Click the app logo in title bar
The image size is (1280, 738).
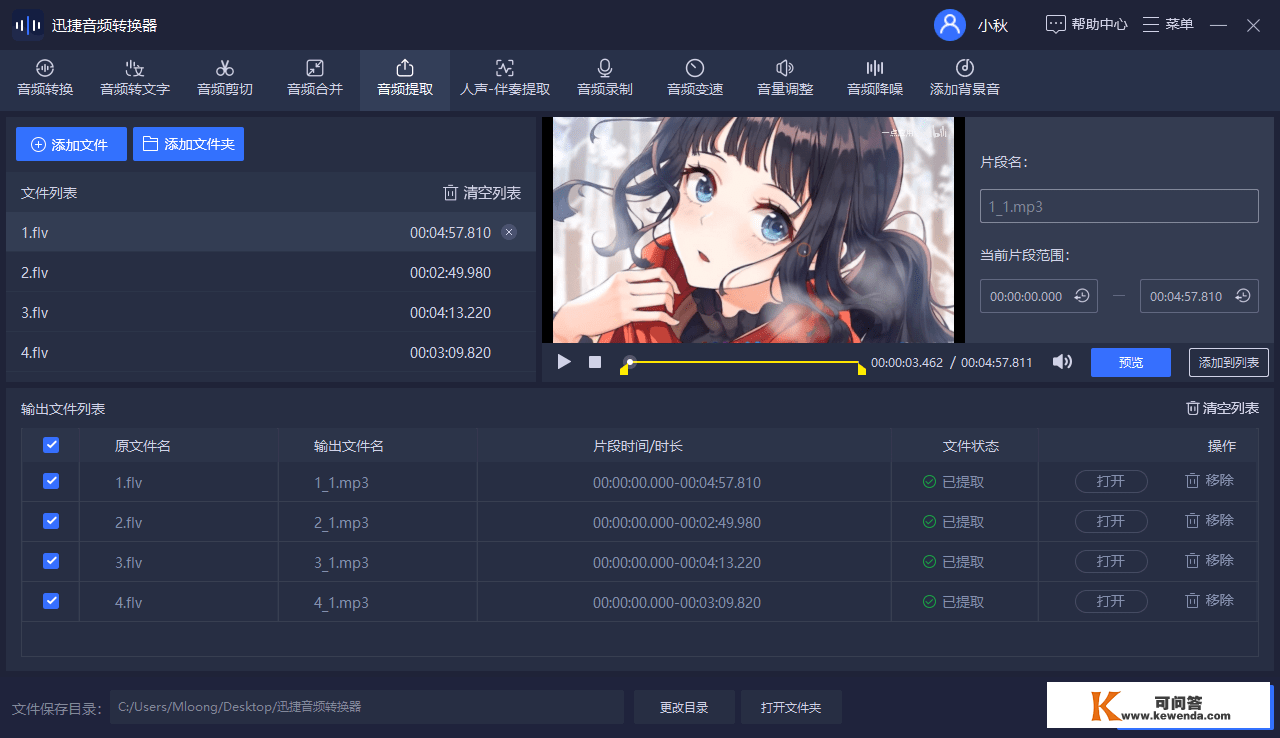point(27,25)
